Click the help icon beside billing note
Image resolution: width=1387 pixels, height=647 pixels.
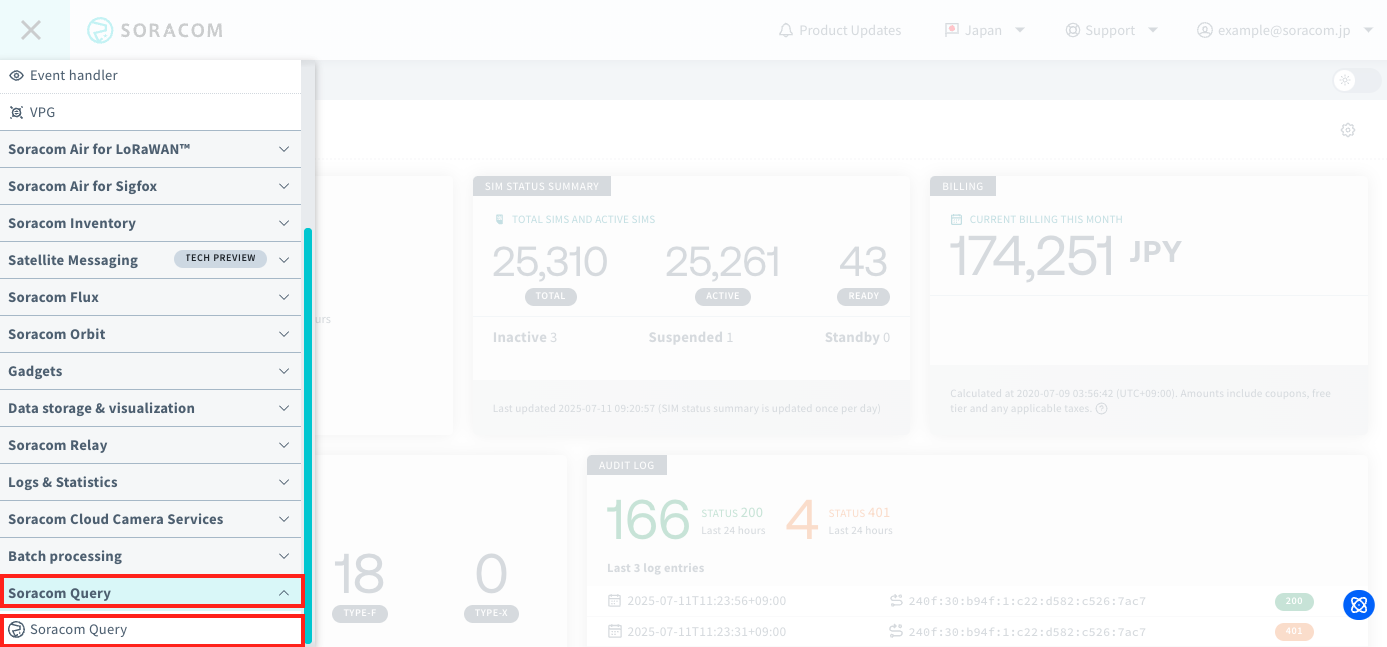point(1101,408)
